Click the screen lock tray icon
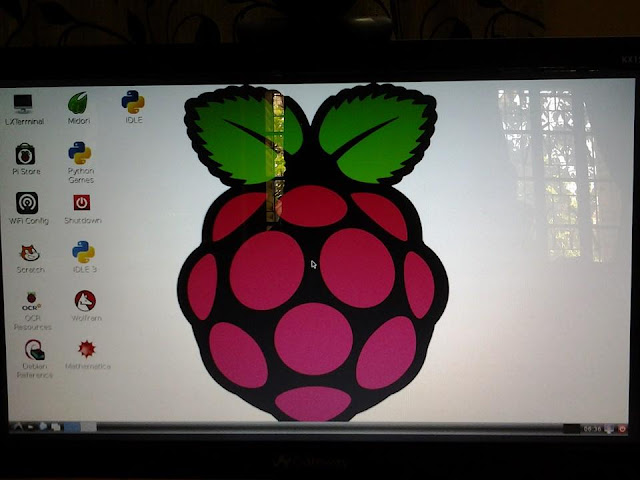Image resolution: width=640 pixels, height=480 pixels. coord(610,429)
